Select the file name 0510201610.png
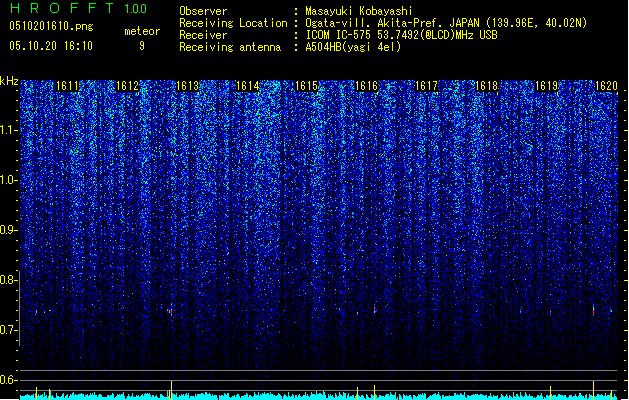The image size is (629, 400). click(51, 26)
